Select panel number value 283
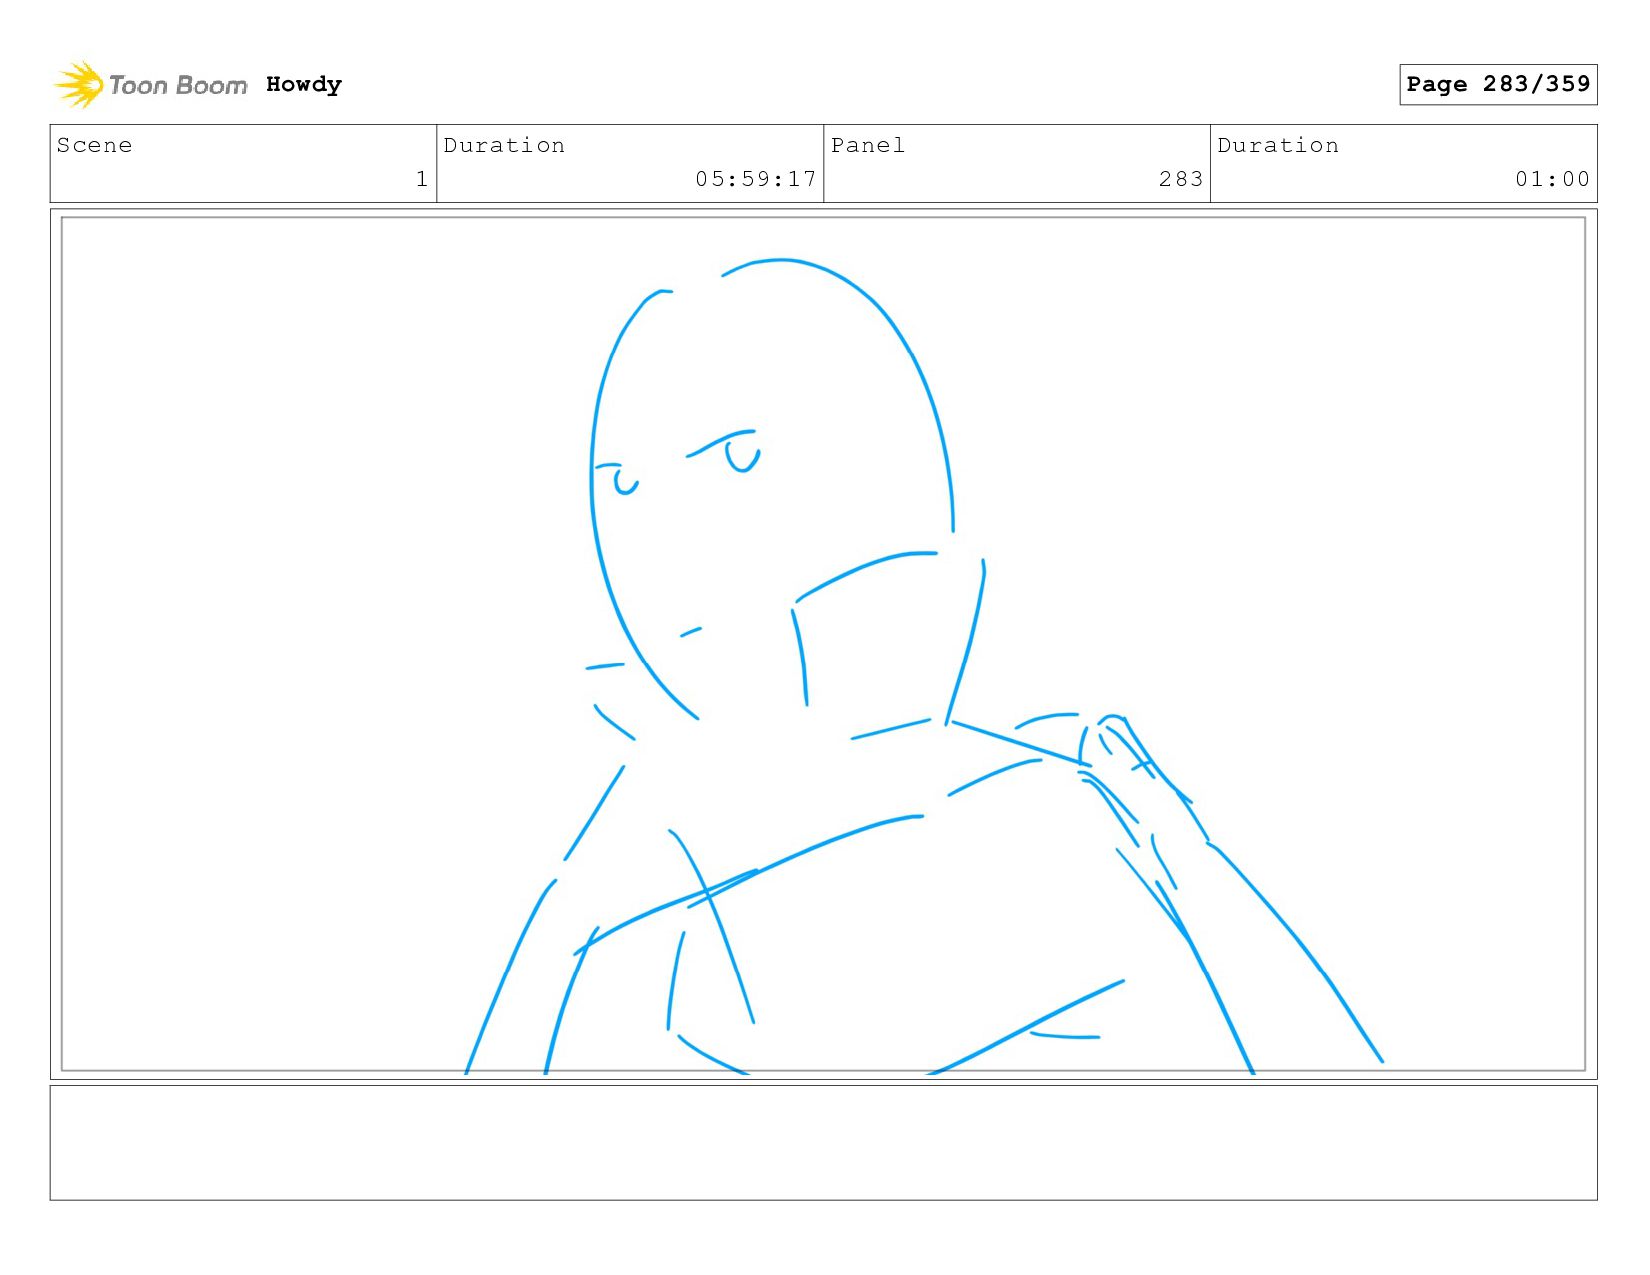 coord(1181,179)
